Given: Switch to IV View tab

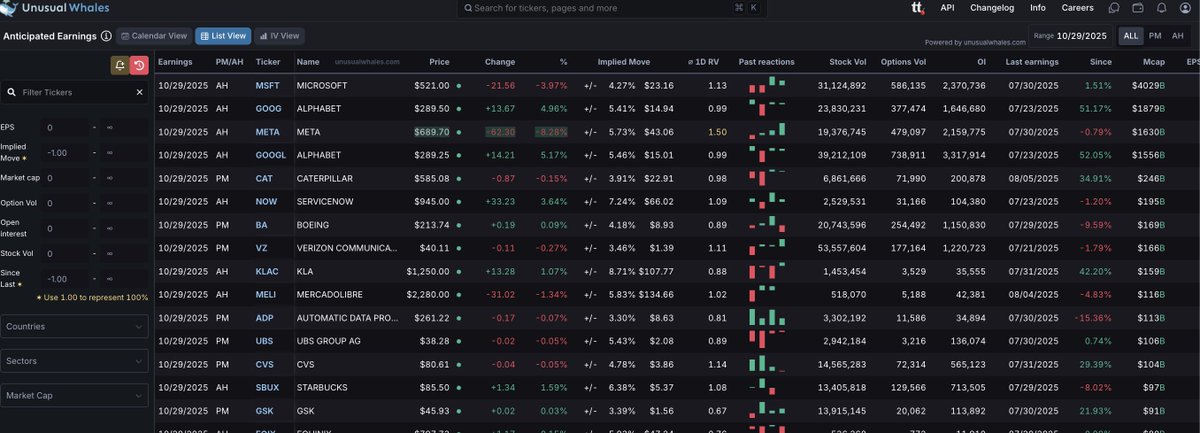Looking at the screenshot, I should click(x=279, y=36).
